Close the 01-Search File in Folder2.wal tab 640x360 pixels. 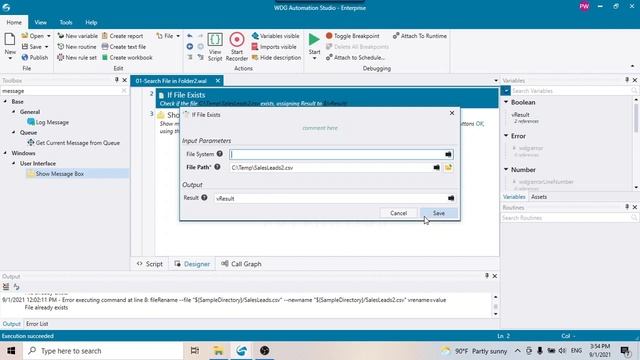[218, 81]
